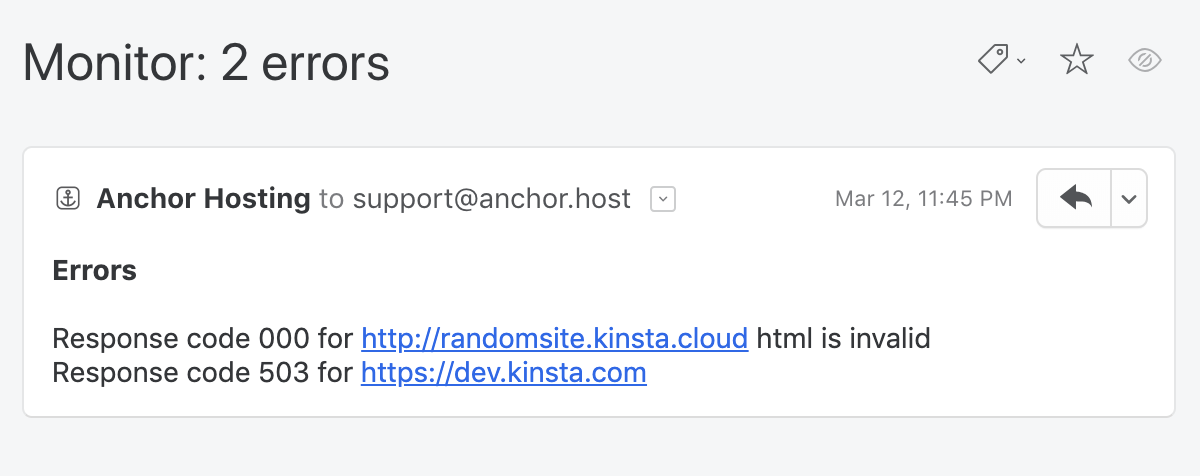
Task: Toggle the crossed-out eye follow icon
Action: (1144, 61)
